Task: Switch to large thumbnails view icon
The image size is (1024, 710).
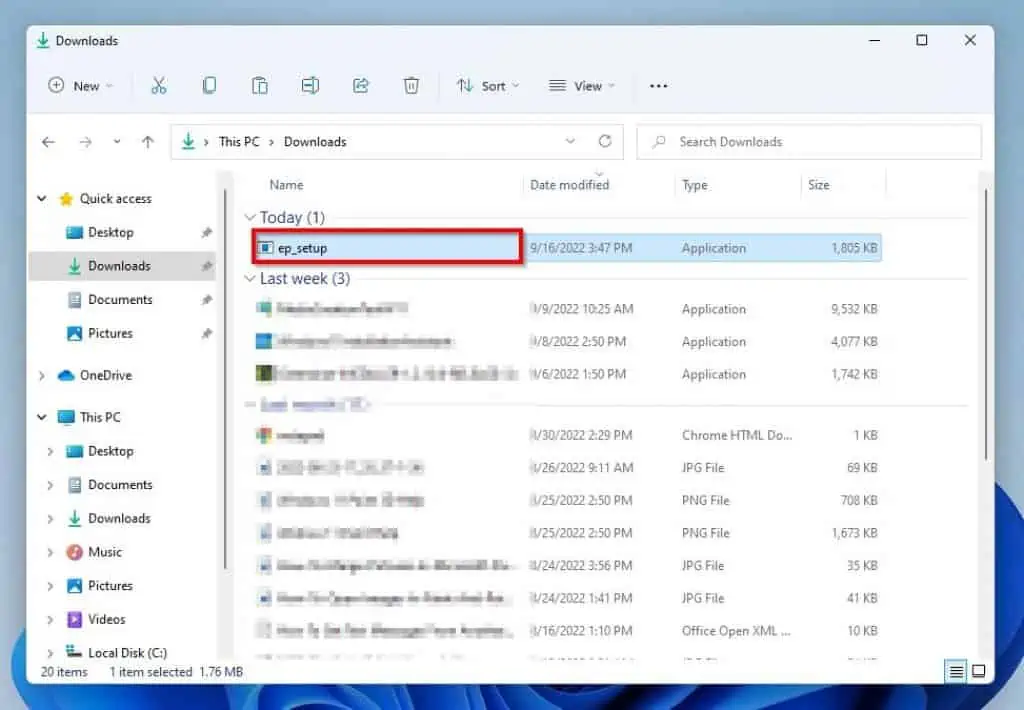Action: point(979,671)
